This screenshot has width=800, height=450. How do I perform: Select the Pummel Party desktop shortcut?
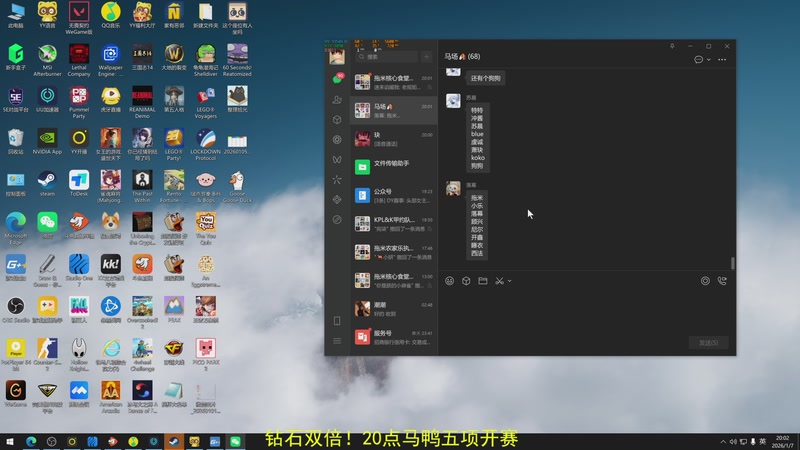(79, 103)
